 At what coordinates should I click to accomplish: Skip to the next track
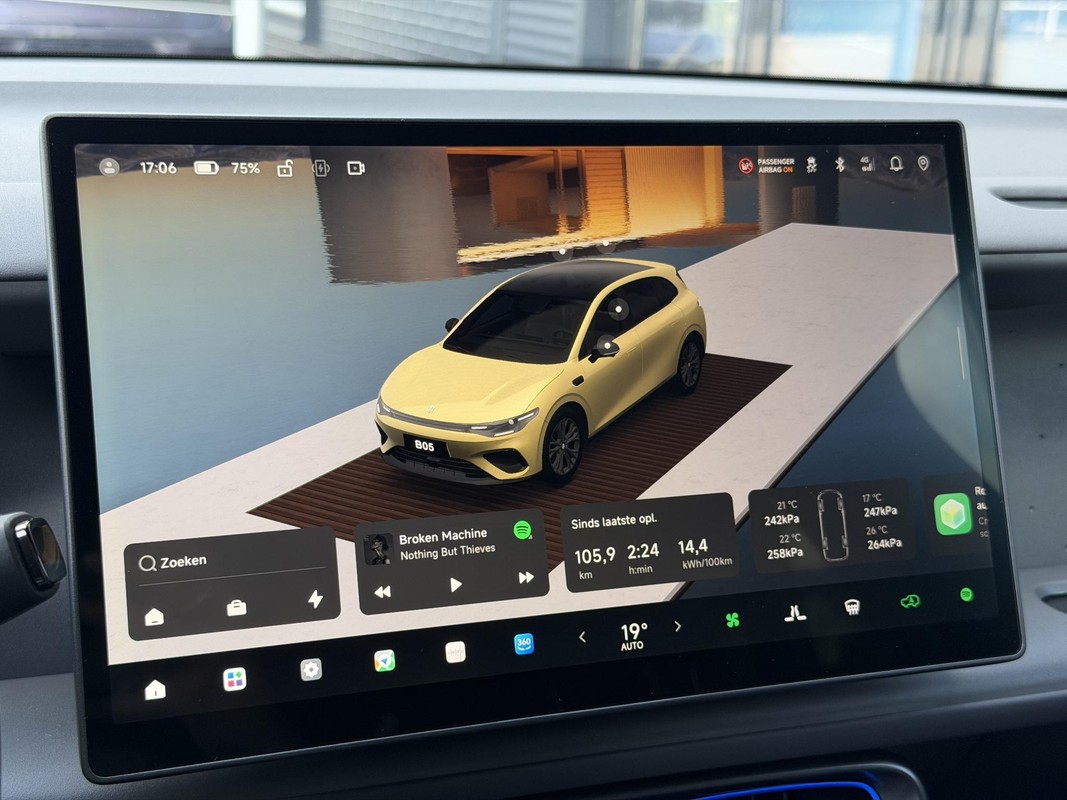tap(526, 578)
